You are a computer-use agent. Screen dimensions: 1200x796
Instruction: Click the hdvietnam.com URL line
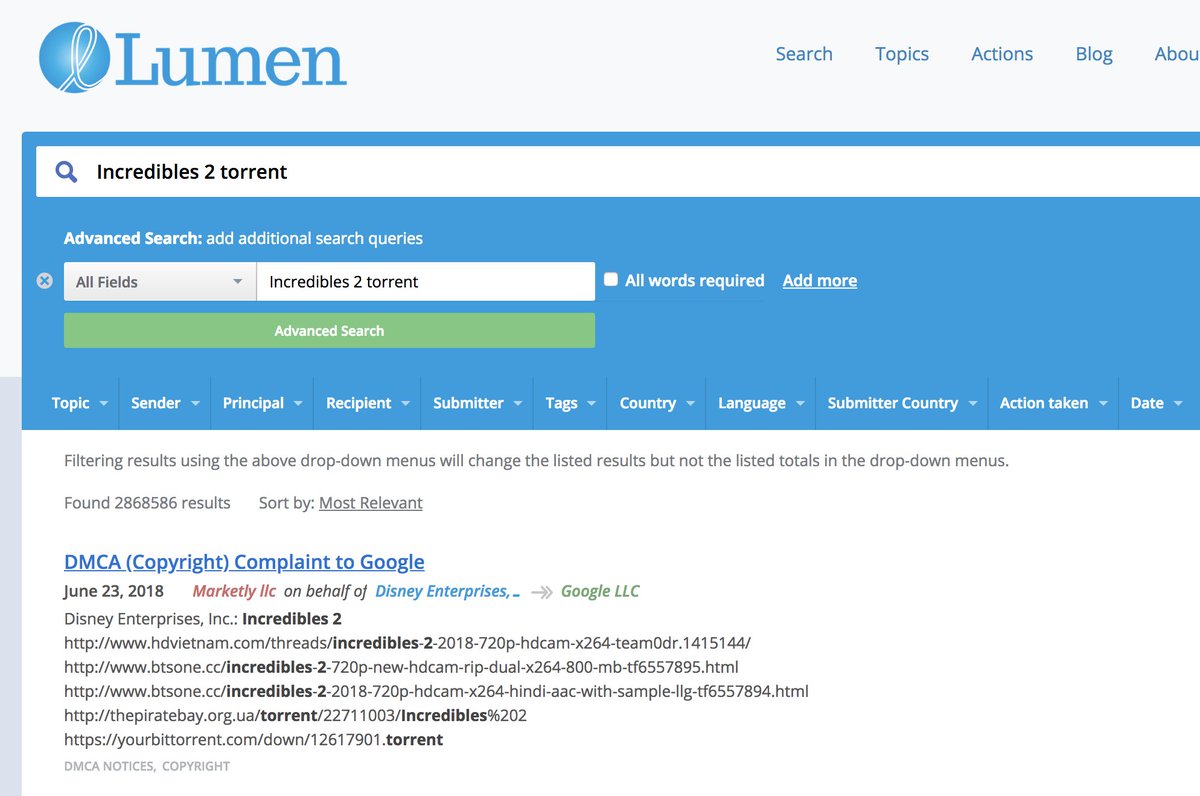tap(407, 642)
